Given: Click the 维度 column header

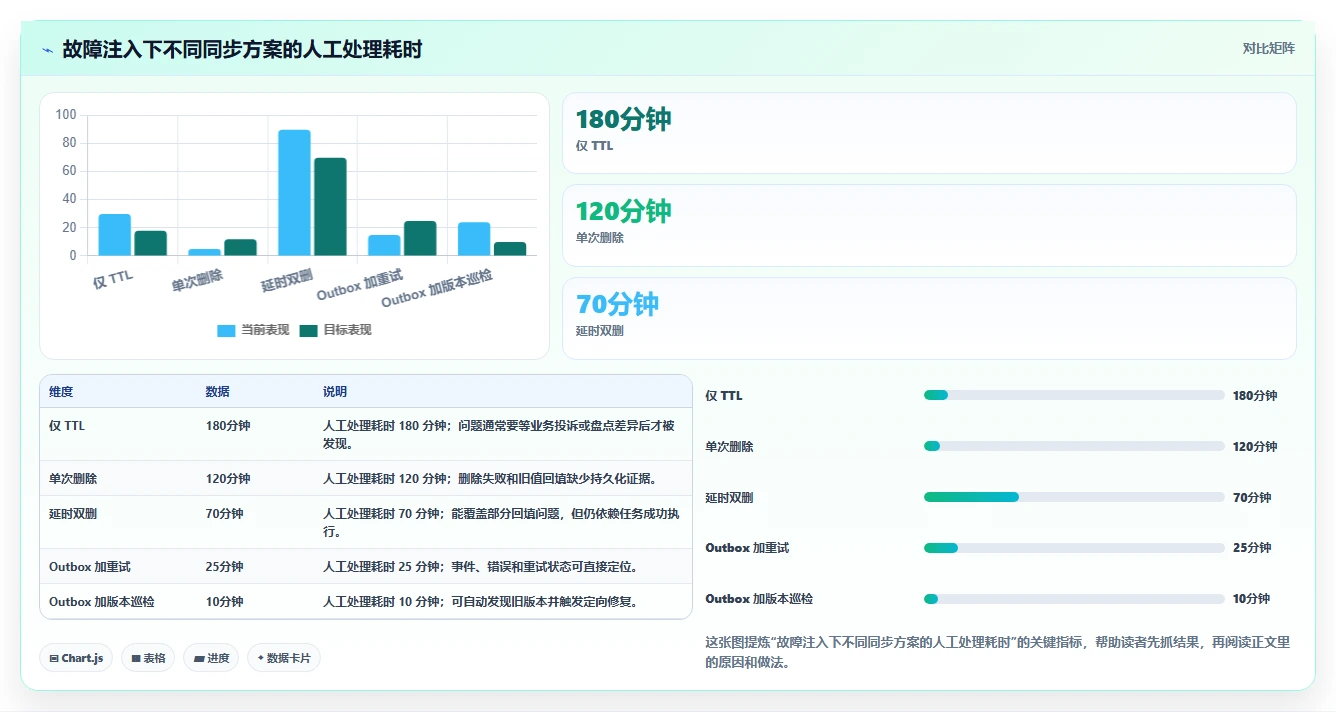Looking at the screenshot, I should pos(61,392).
